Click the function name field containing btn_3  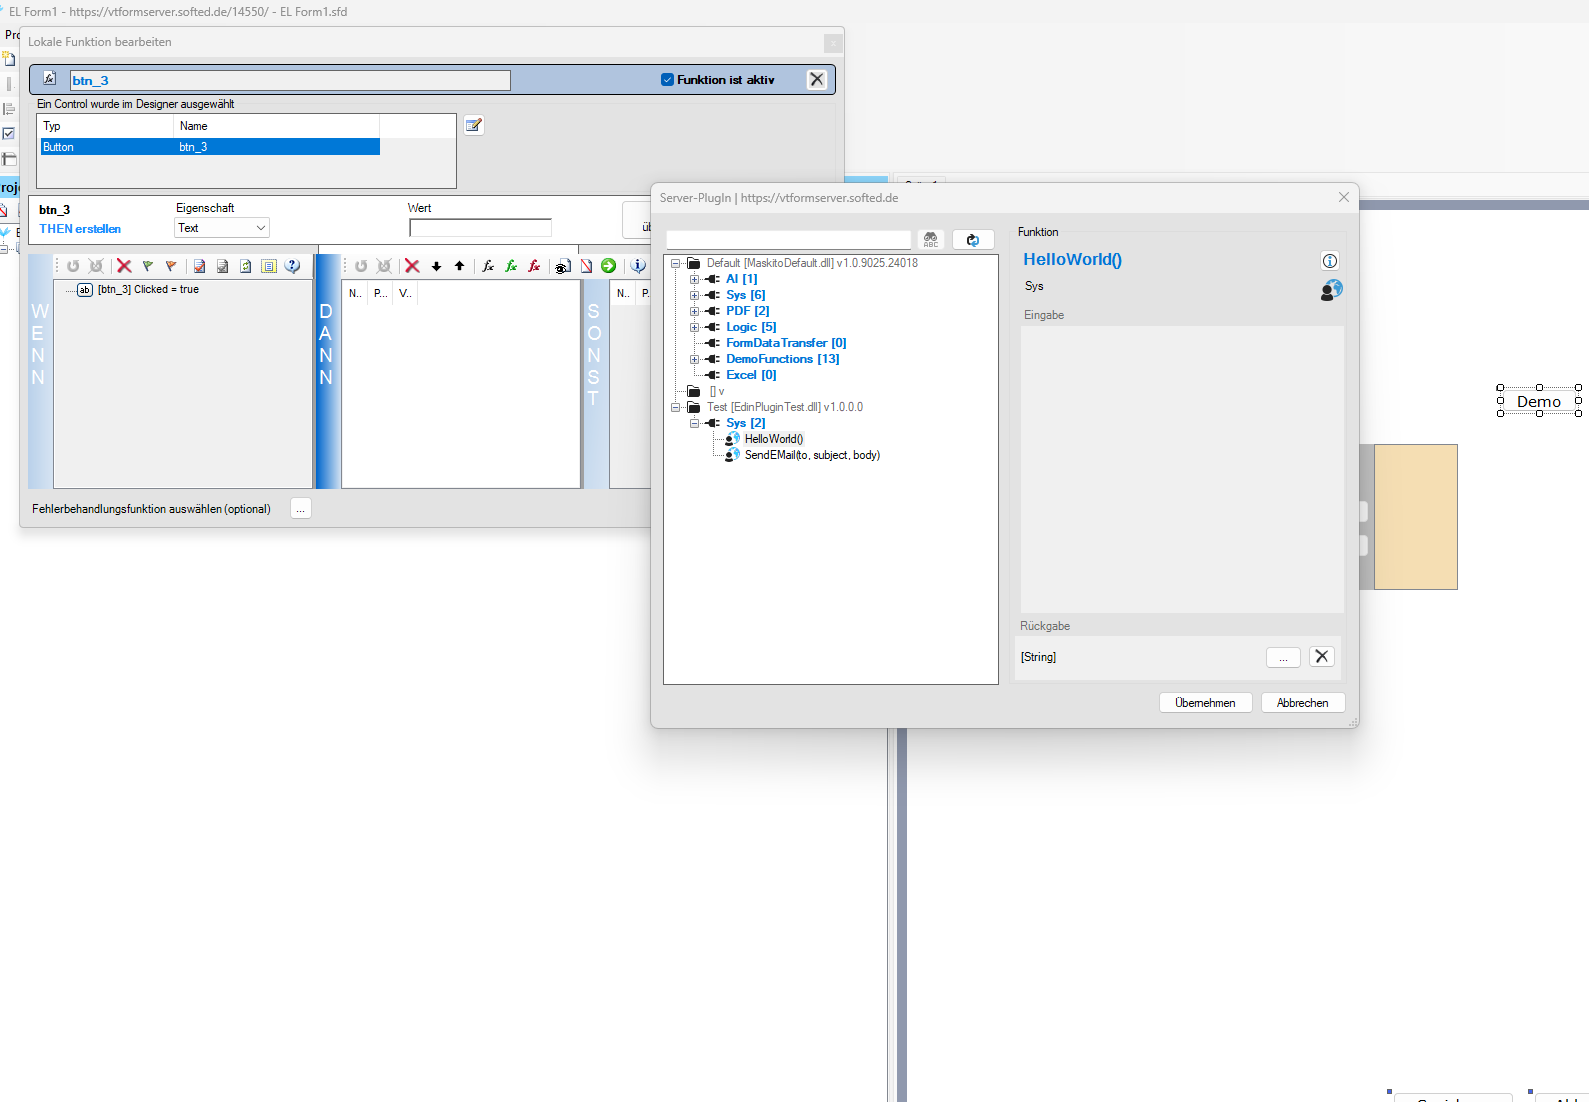[x=290, y=80]
